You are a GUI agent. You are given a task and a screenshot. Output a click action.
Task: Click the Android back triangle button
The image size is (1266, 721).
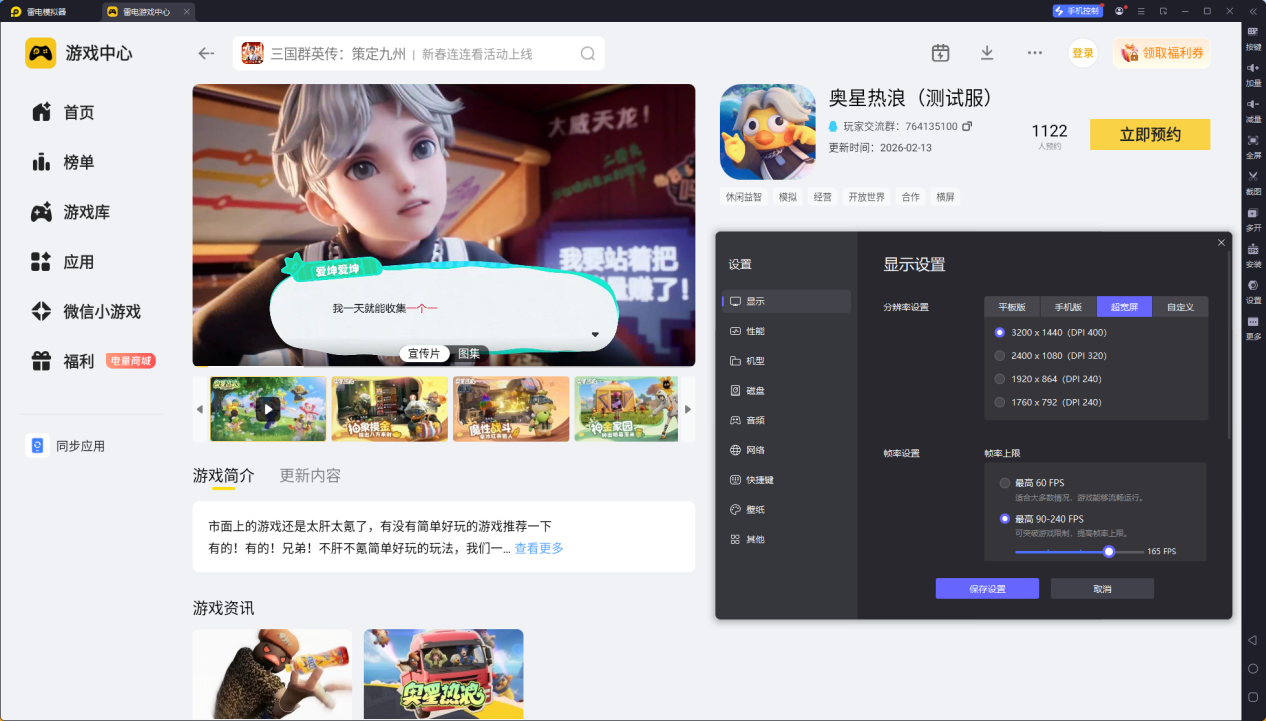click(1252, 640)
